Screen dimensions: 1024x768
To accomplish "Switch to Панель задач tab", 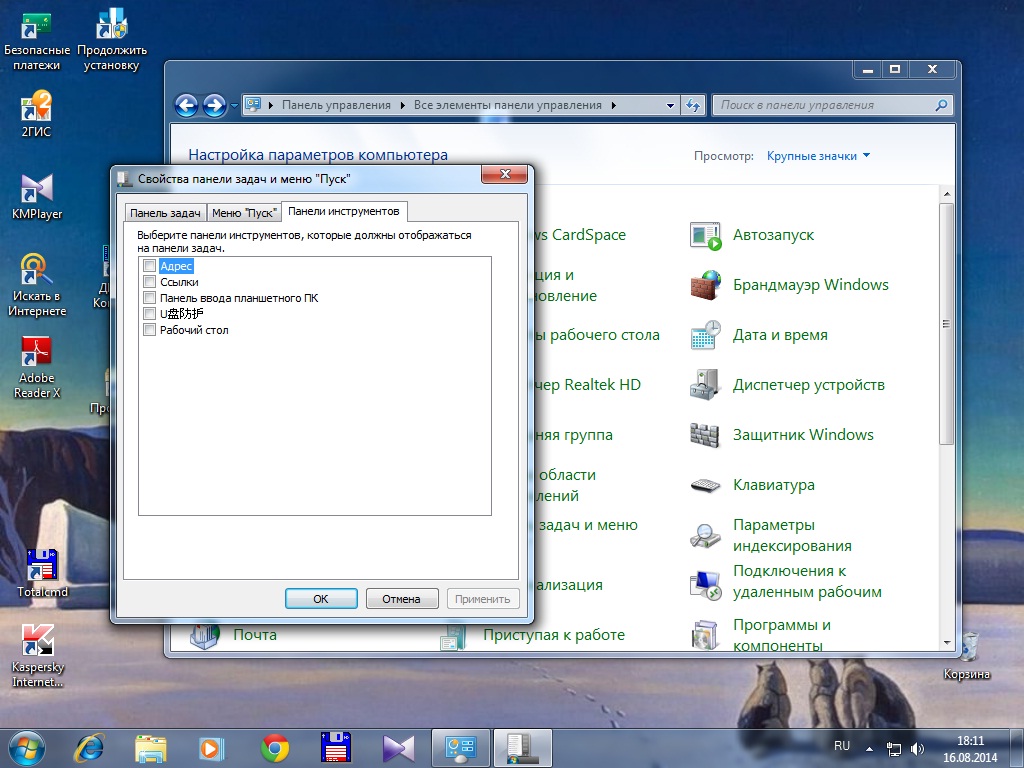I will 165,213.
